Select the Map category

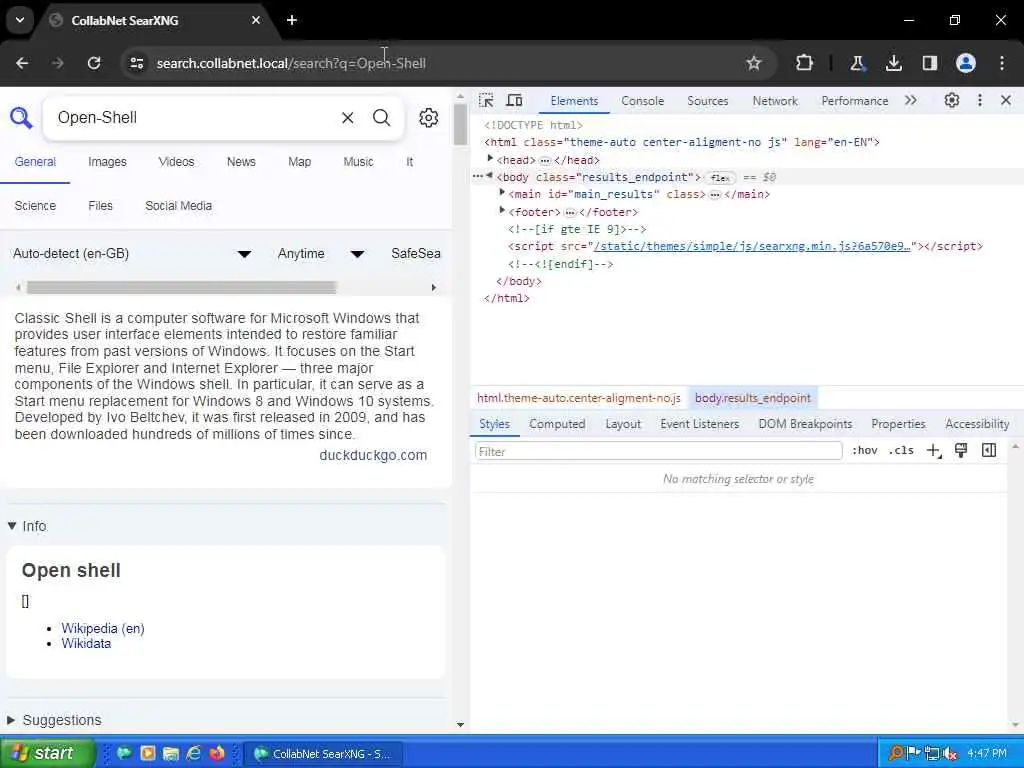coord(300,162)
